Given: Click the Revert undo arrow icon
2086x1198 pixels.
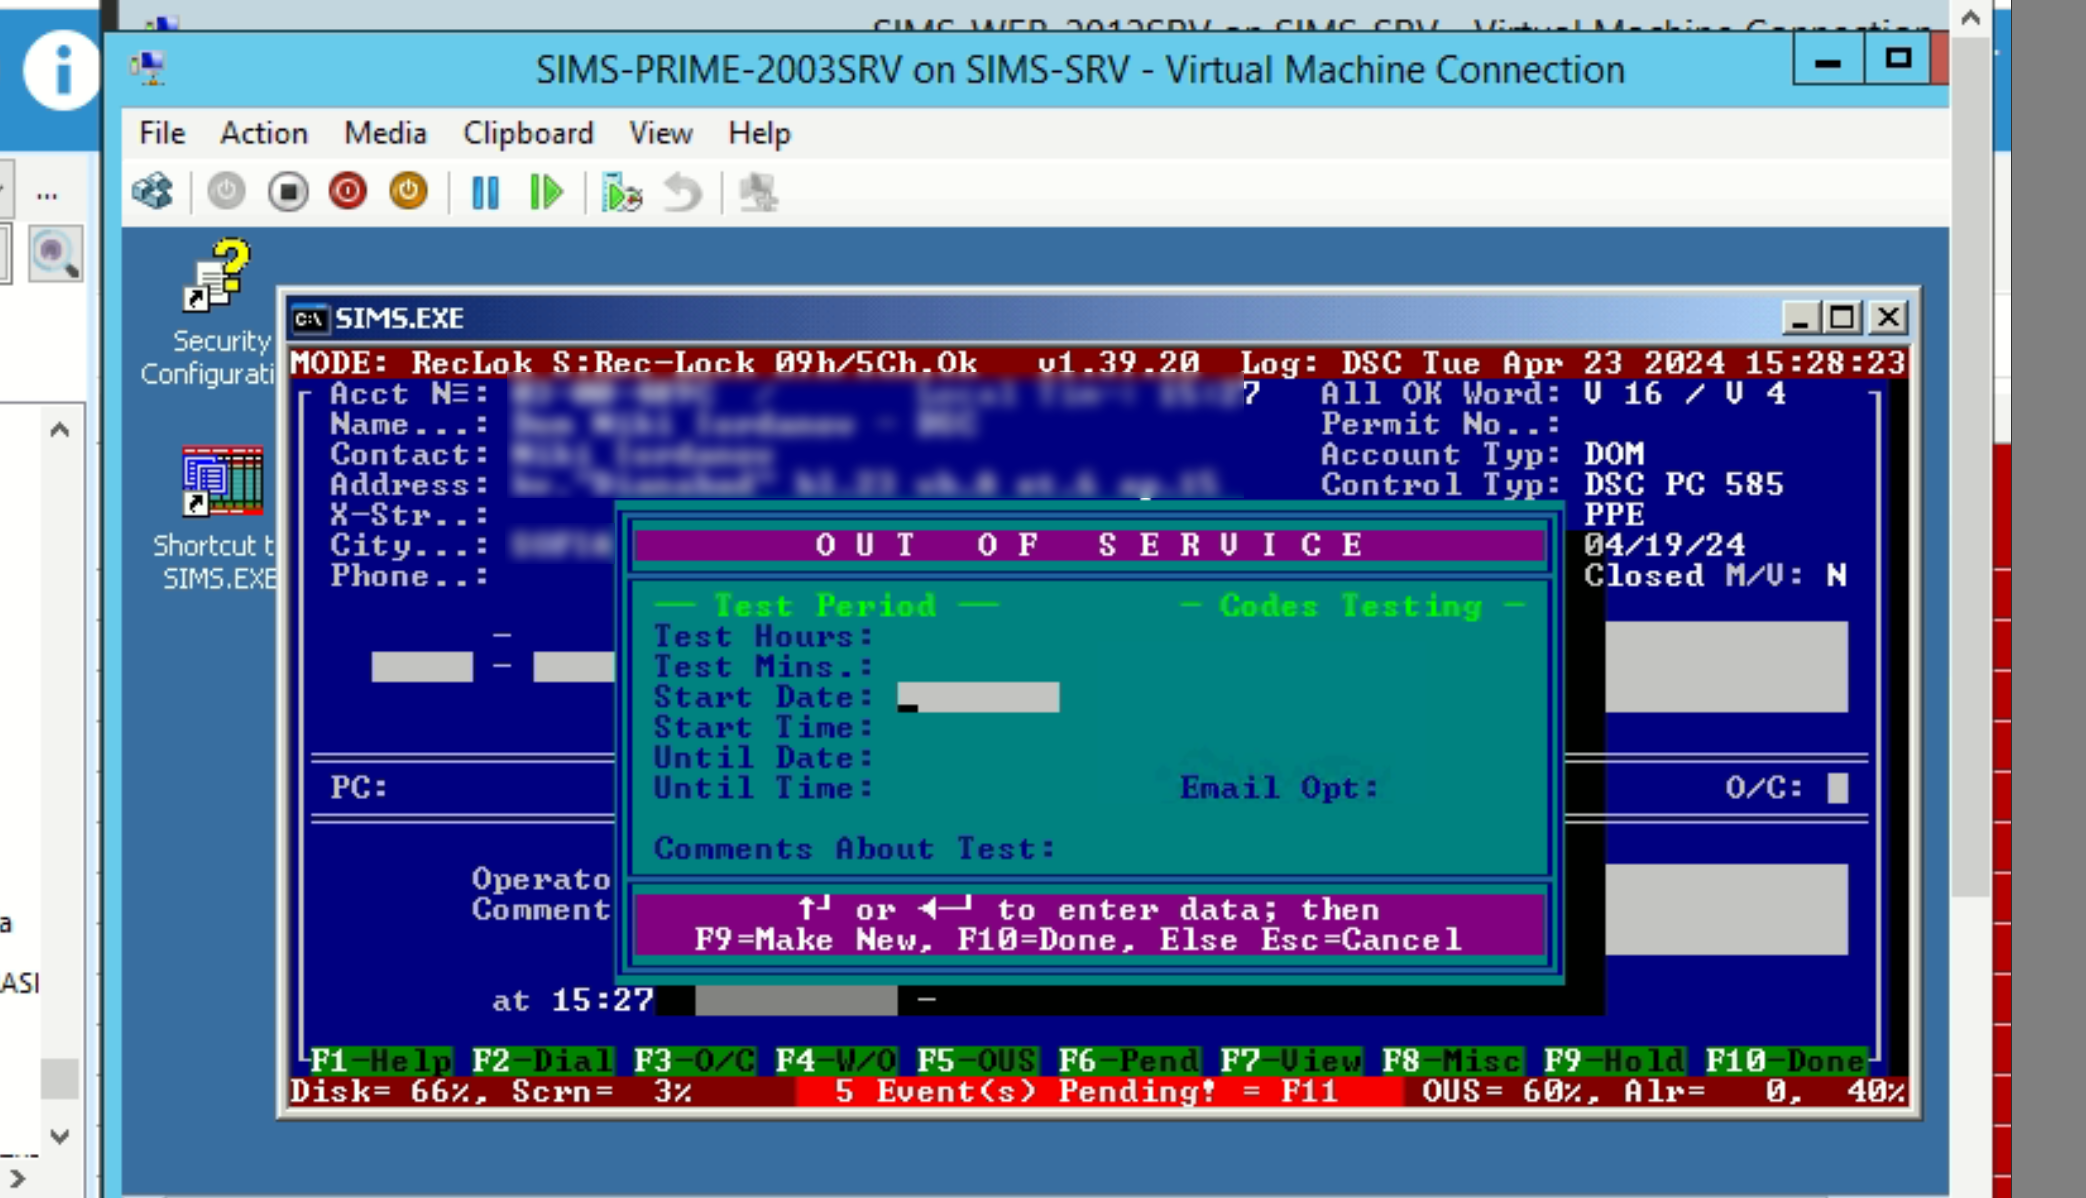Looking at the screenshot, I should [683, 192].
